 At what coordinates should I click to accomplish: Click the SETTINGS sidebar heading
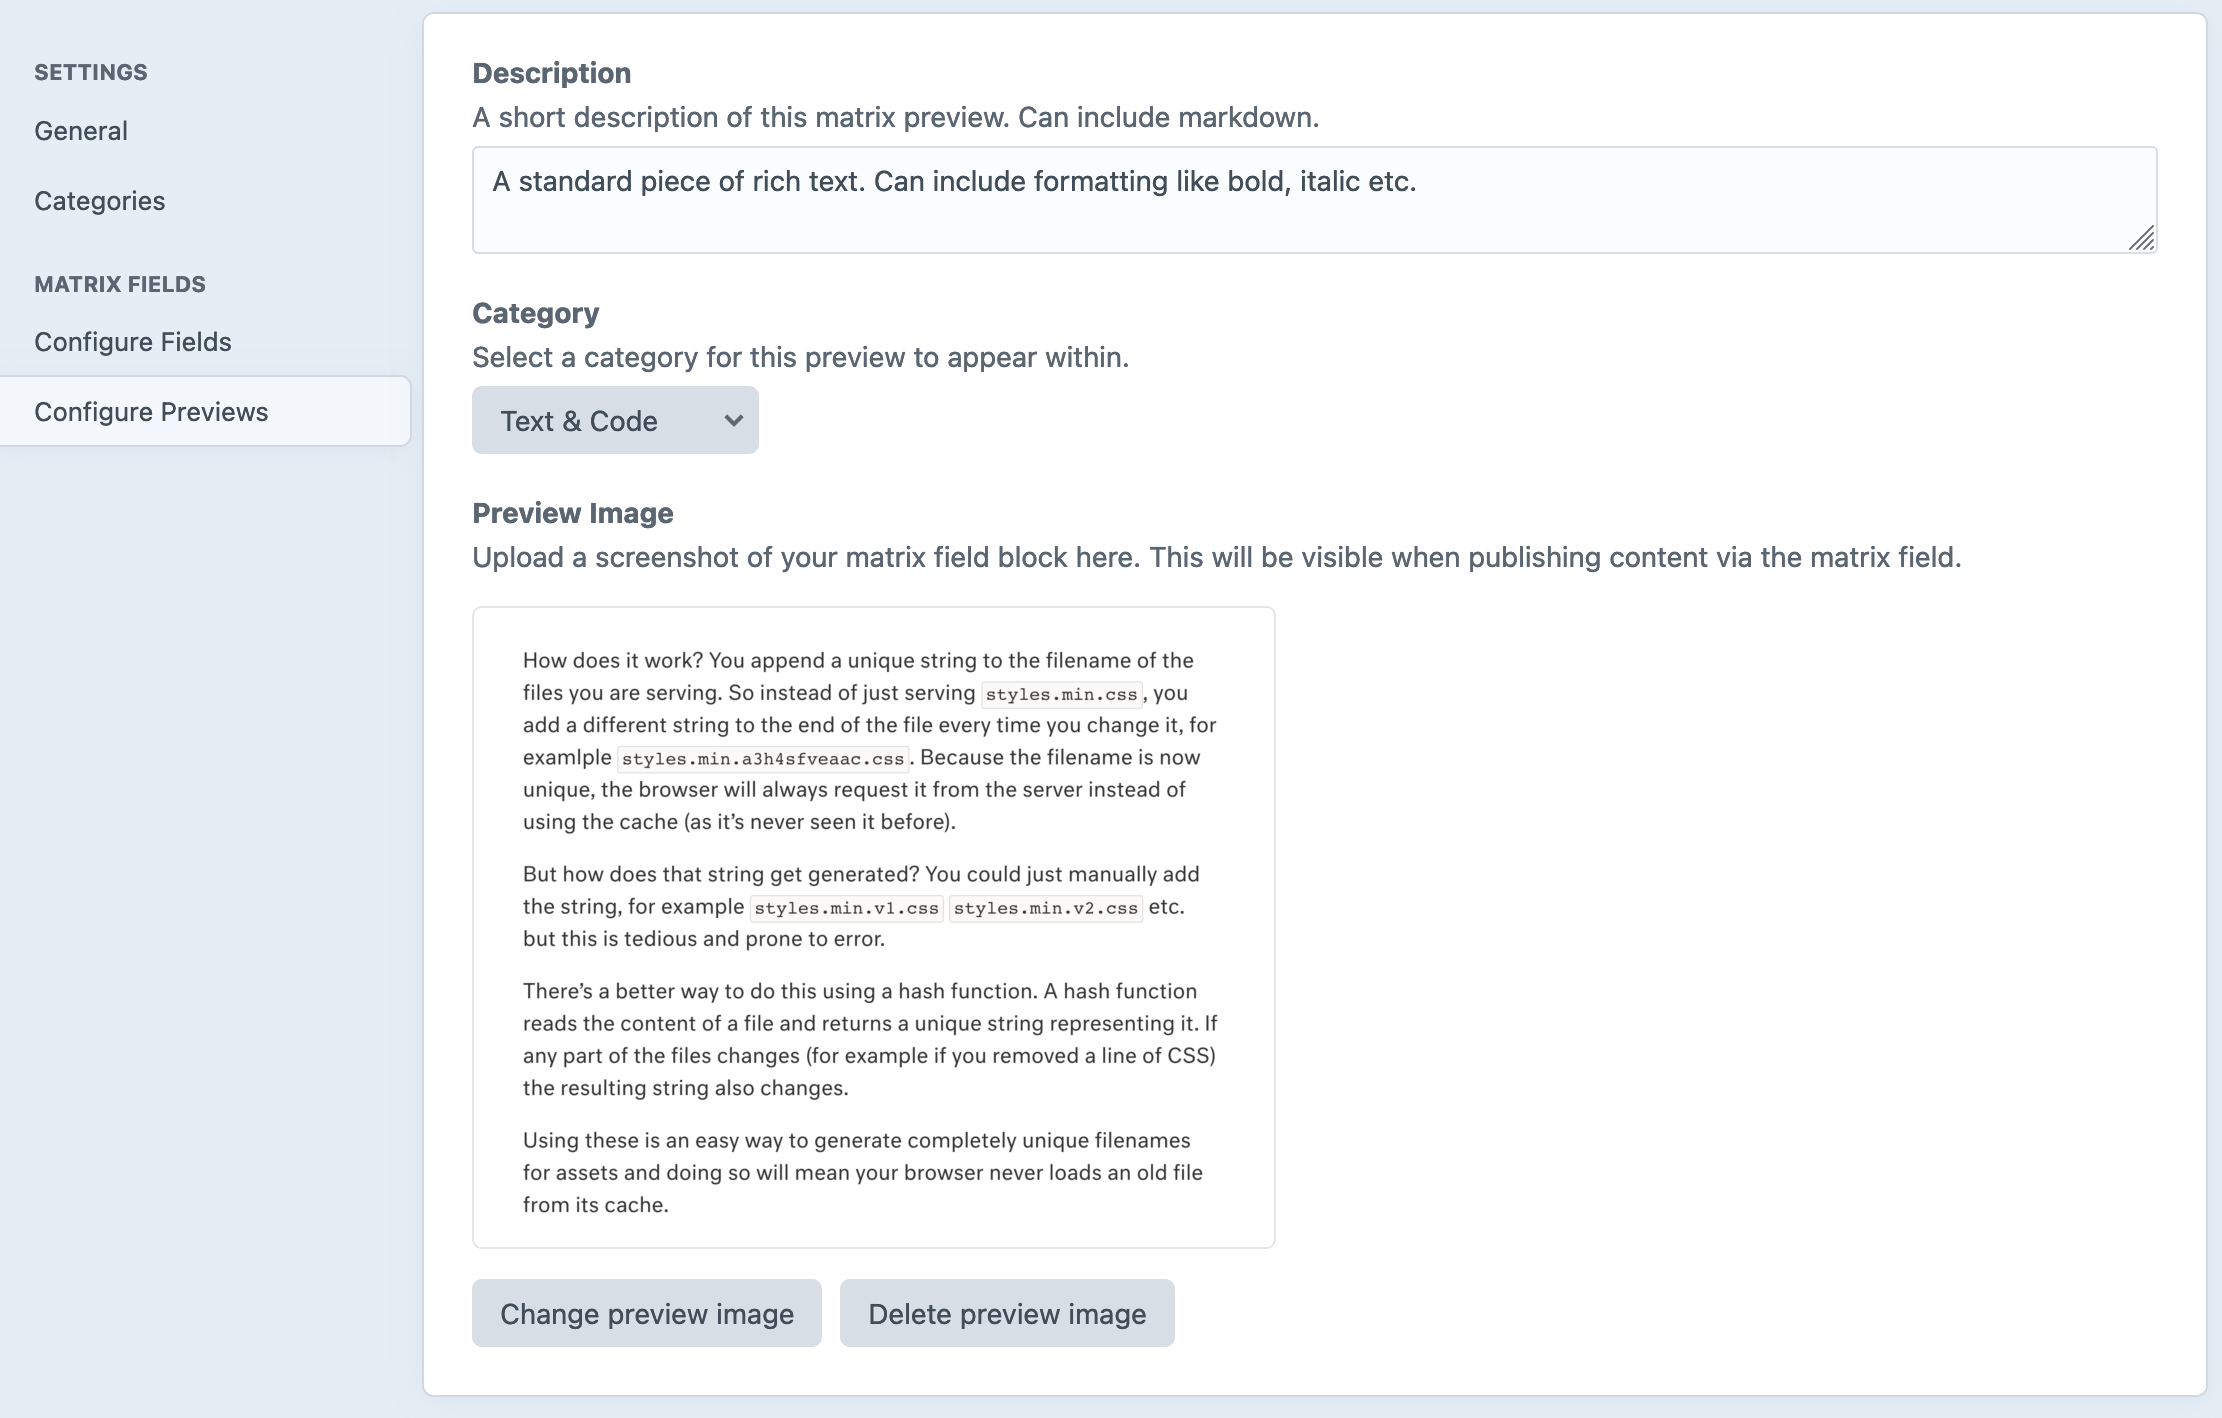(x=91, y=72)
